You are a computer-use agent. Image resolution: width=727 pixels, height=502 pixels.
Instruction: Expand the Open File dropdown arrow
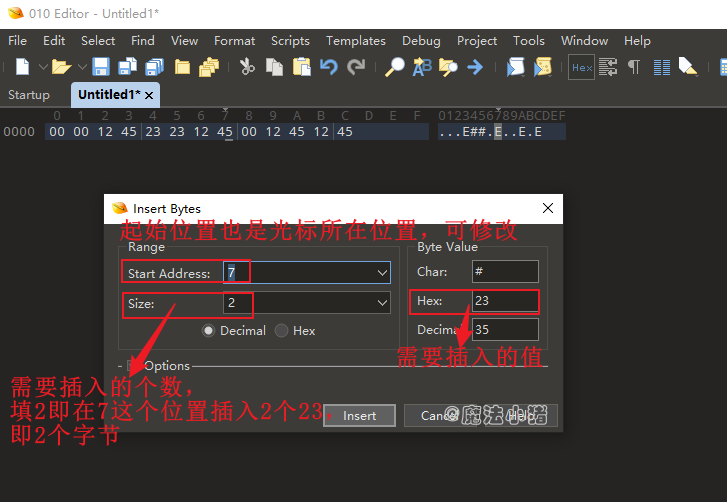[x=82, y=67]
